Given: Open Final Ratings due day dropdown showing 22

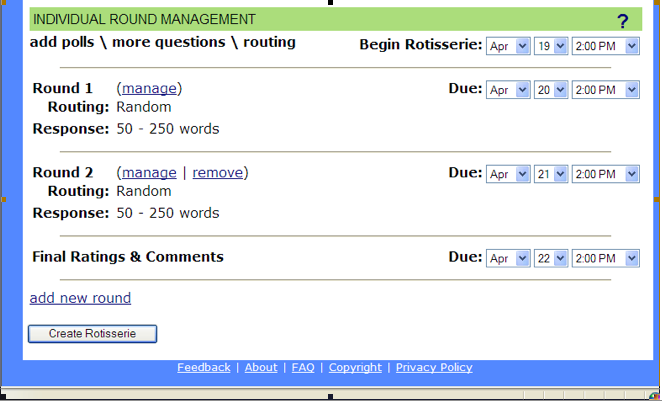Looking at the screenshot, I should [x=551, y=258].
